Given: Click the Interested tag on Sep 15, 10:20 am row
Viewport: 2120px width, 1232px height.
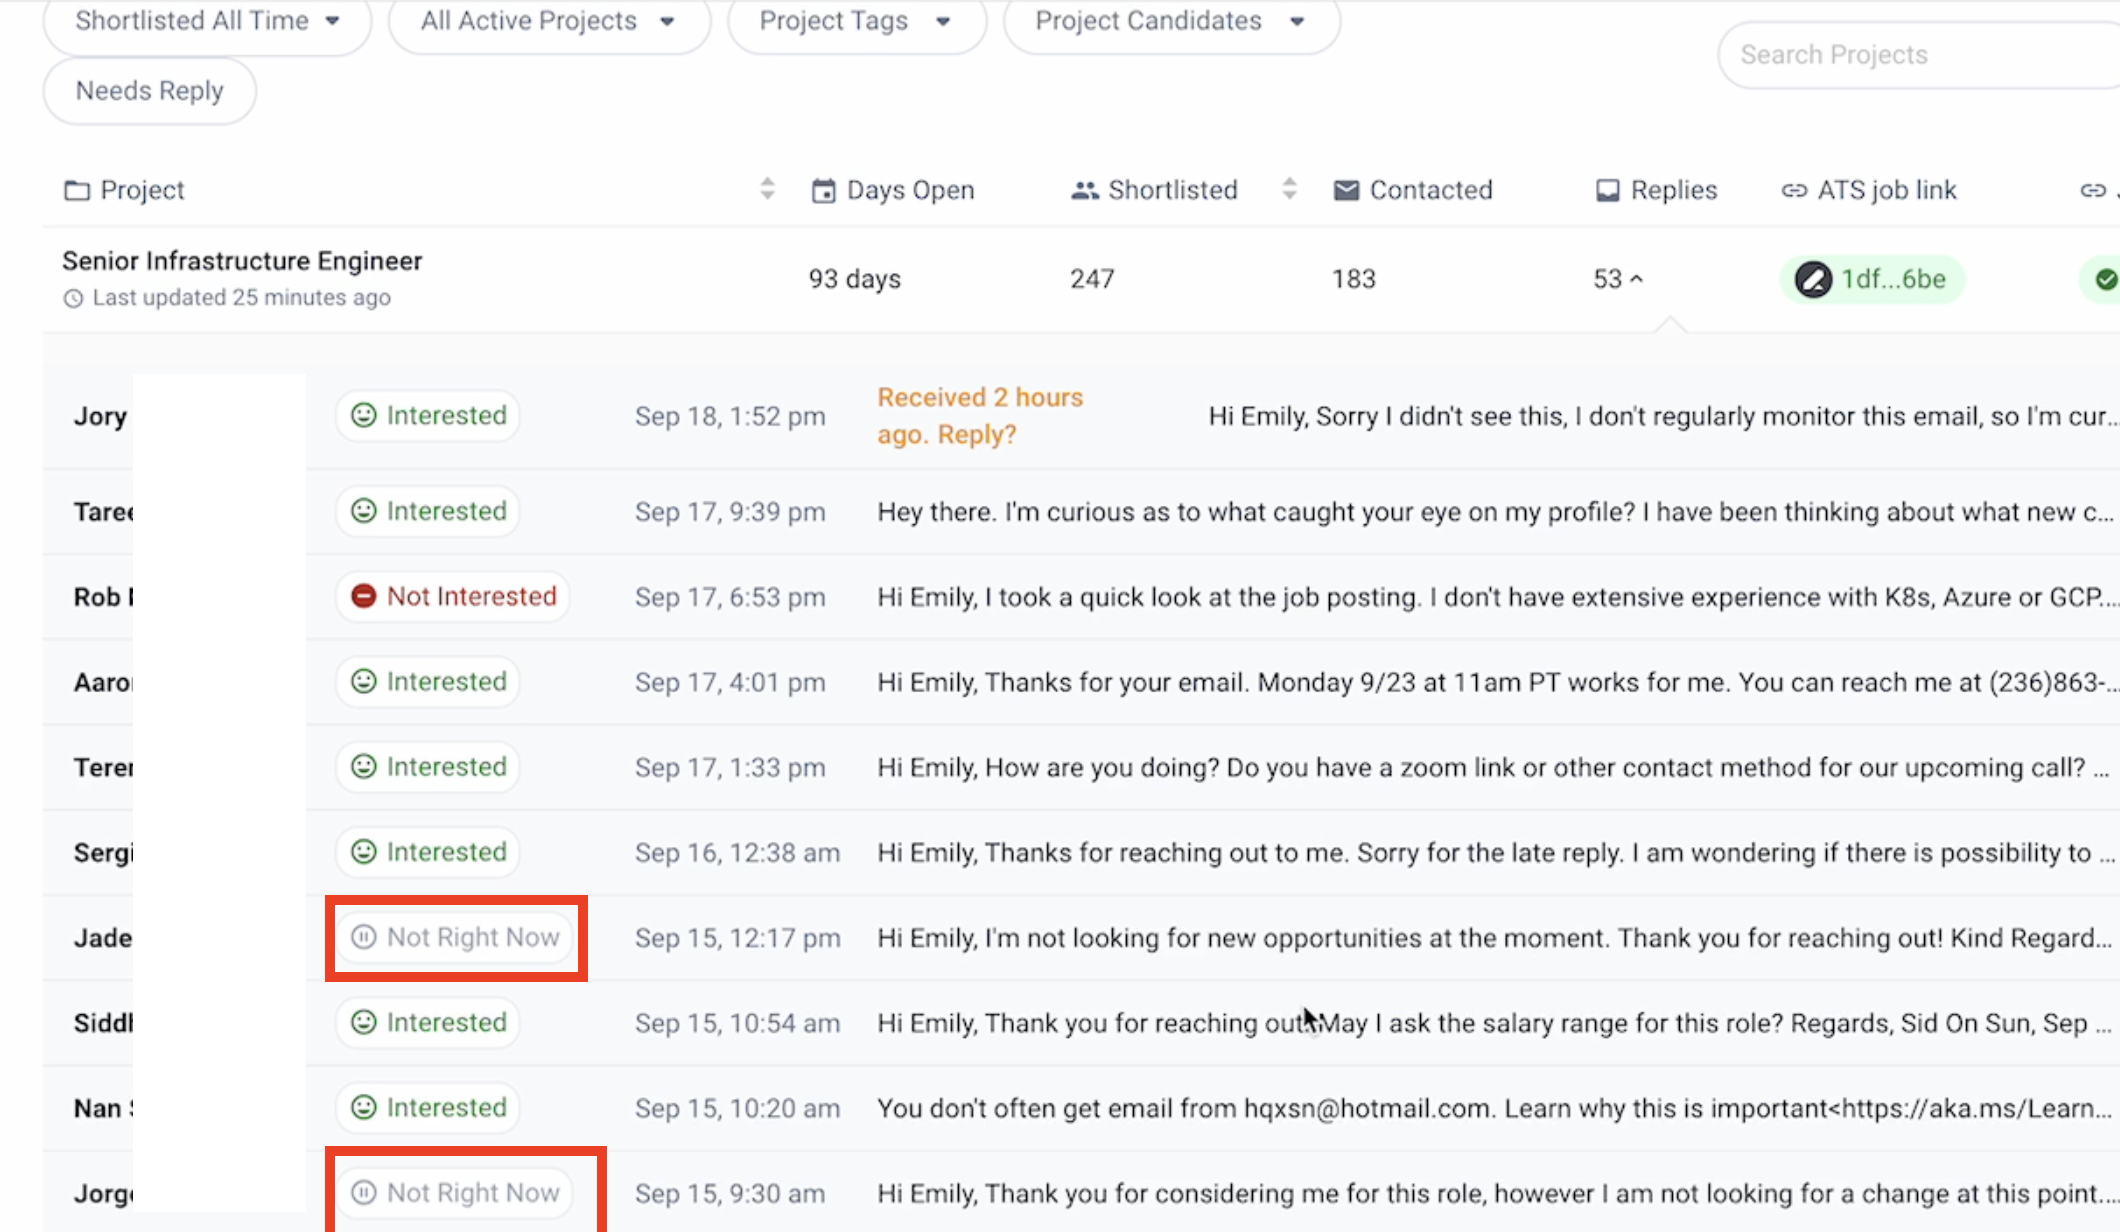Looking at the screenshot, I should [x=428, y=1107].
